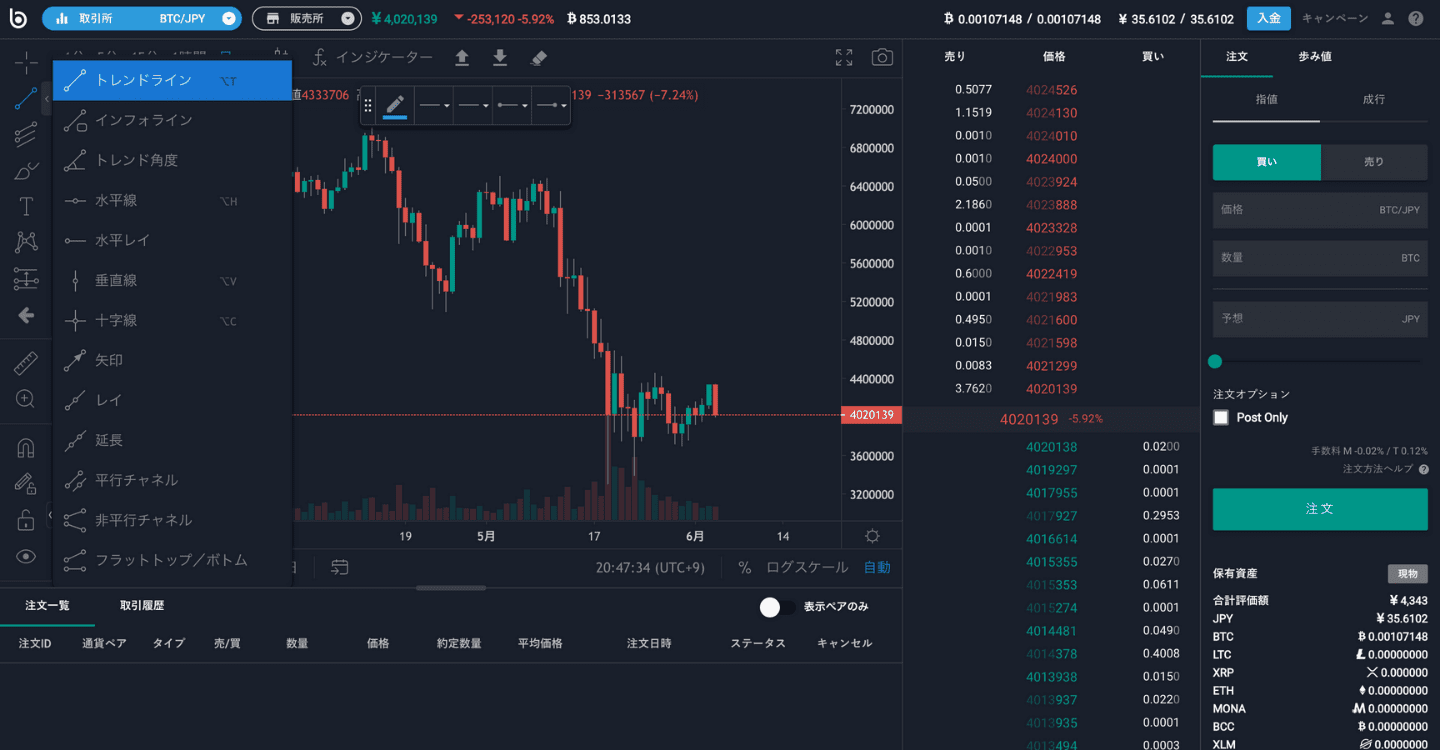The image size is (1440, 750).
Task: Choose 平行チャネル from the drawing menu
Action: [x=173, y=480]
